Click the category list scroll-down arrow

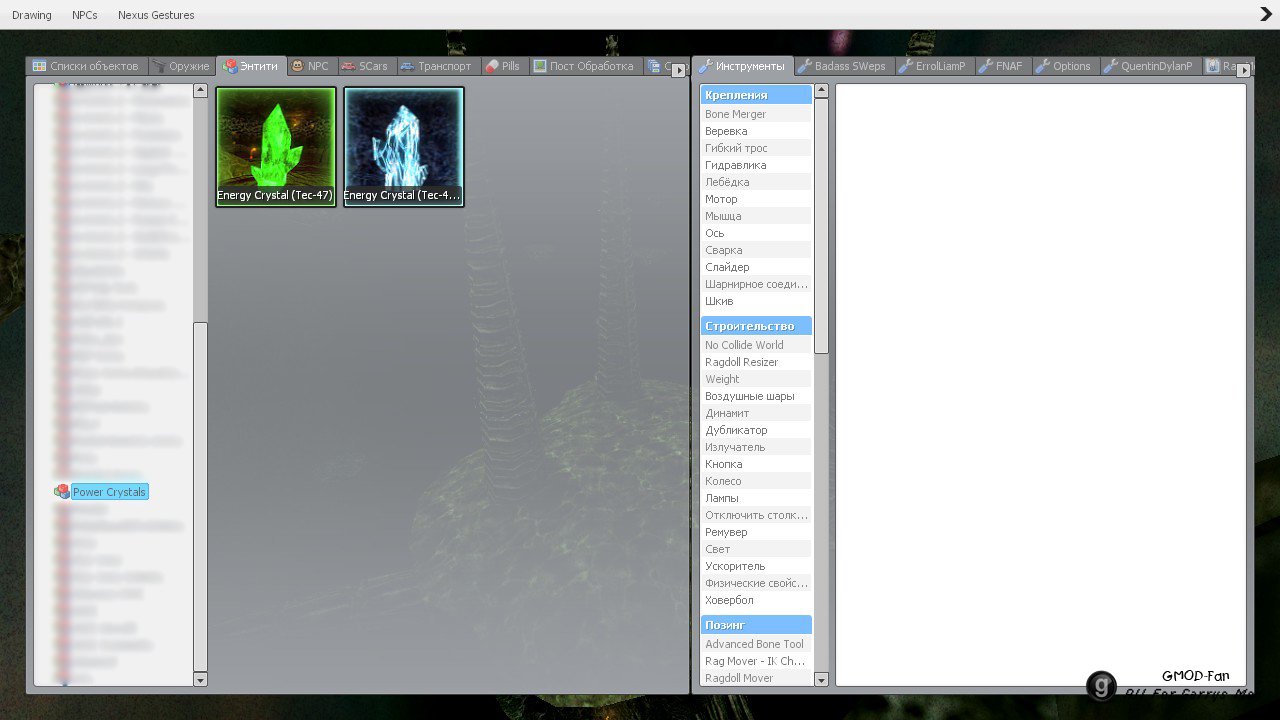click(x=200, y=680)
